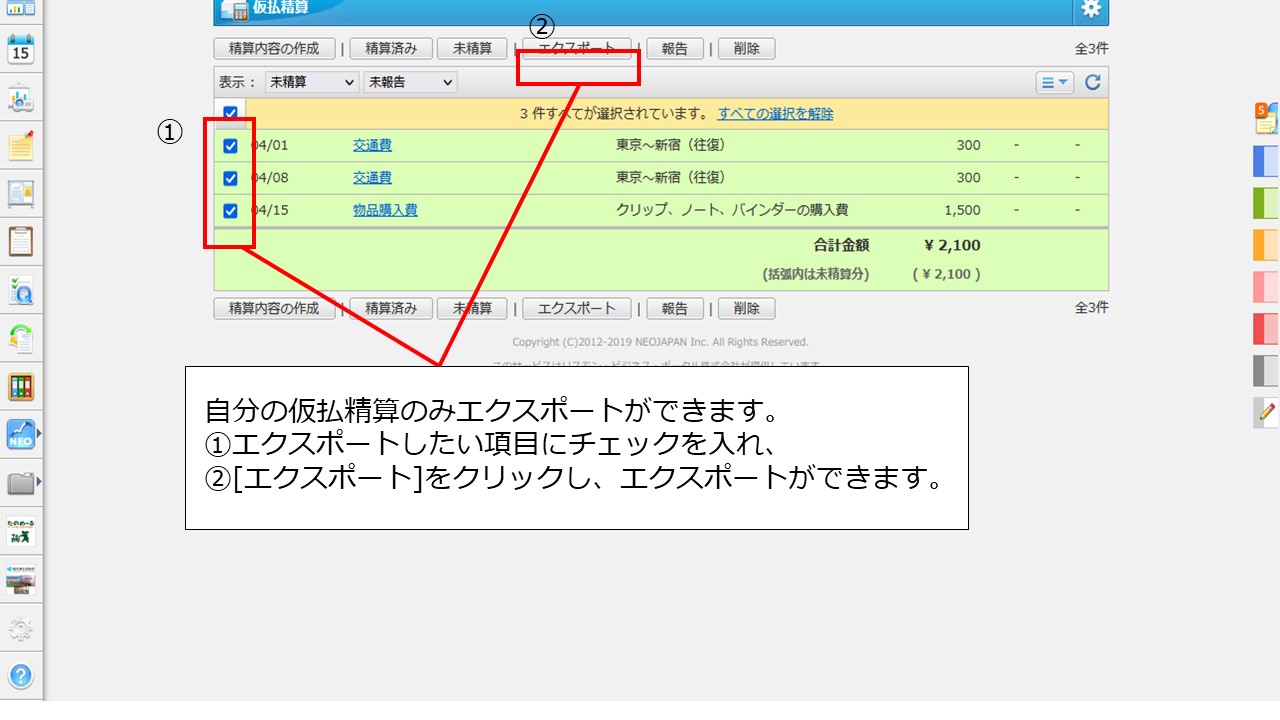Uncheck the 04/01 交通費 row checkbox
1280x720 pixels.
pyautogui.click(x=230, y=146)
